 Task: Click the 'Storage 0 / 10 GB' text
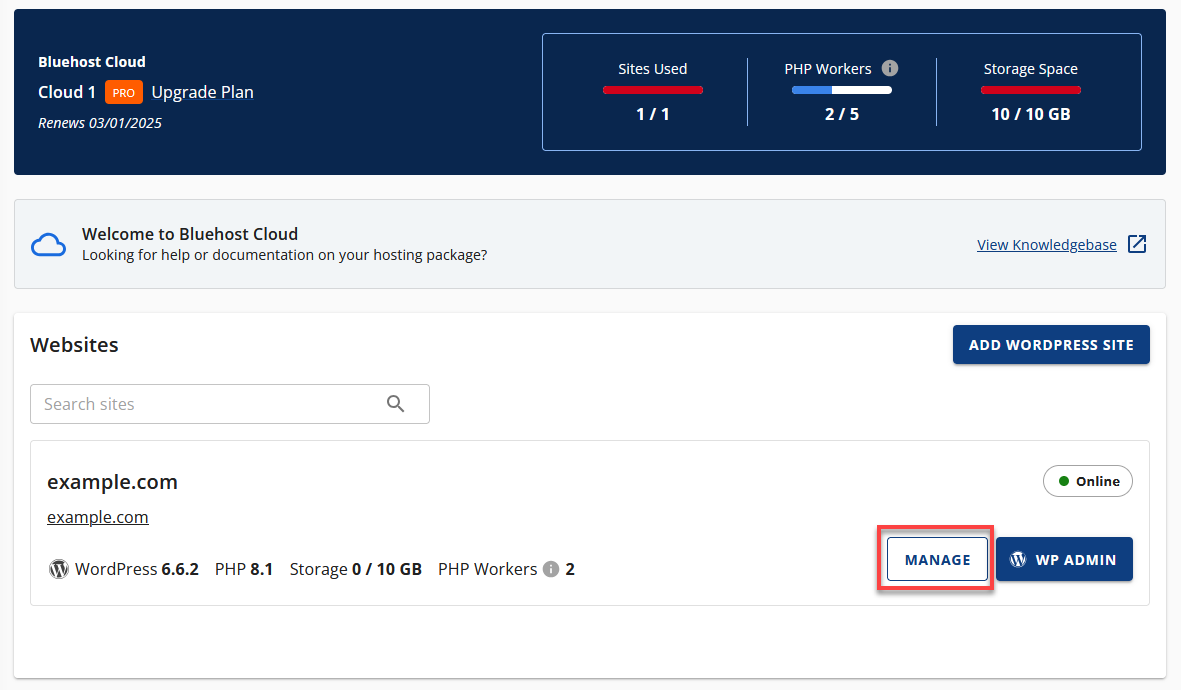pyautogui.click(x=356, y=569)
